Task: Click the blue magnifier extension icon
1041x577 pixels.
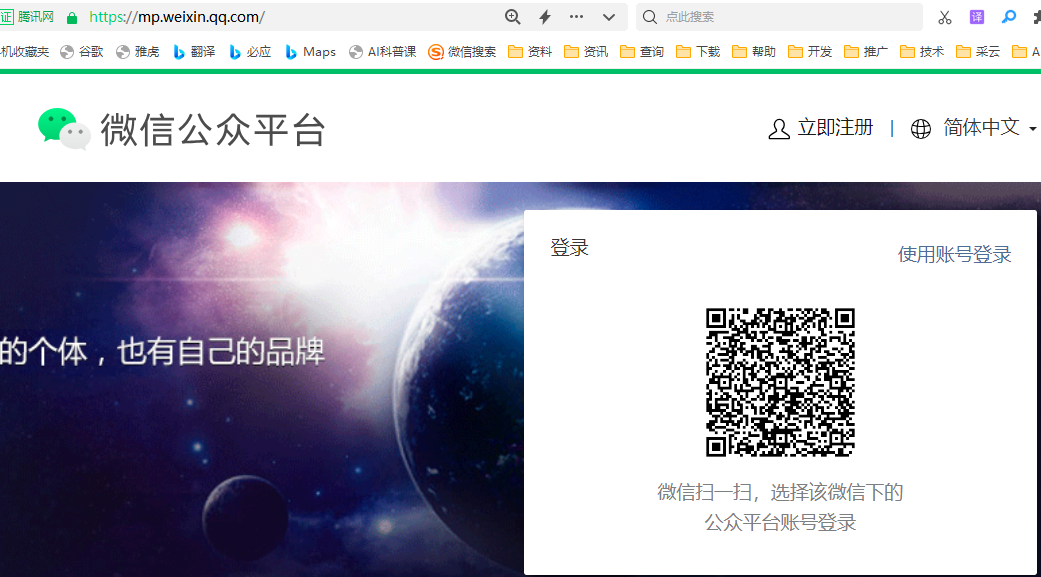Action: coord(1008,17)
